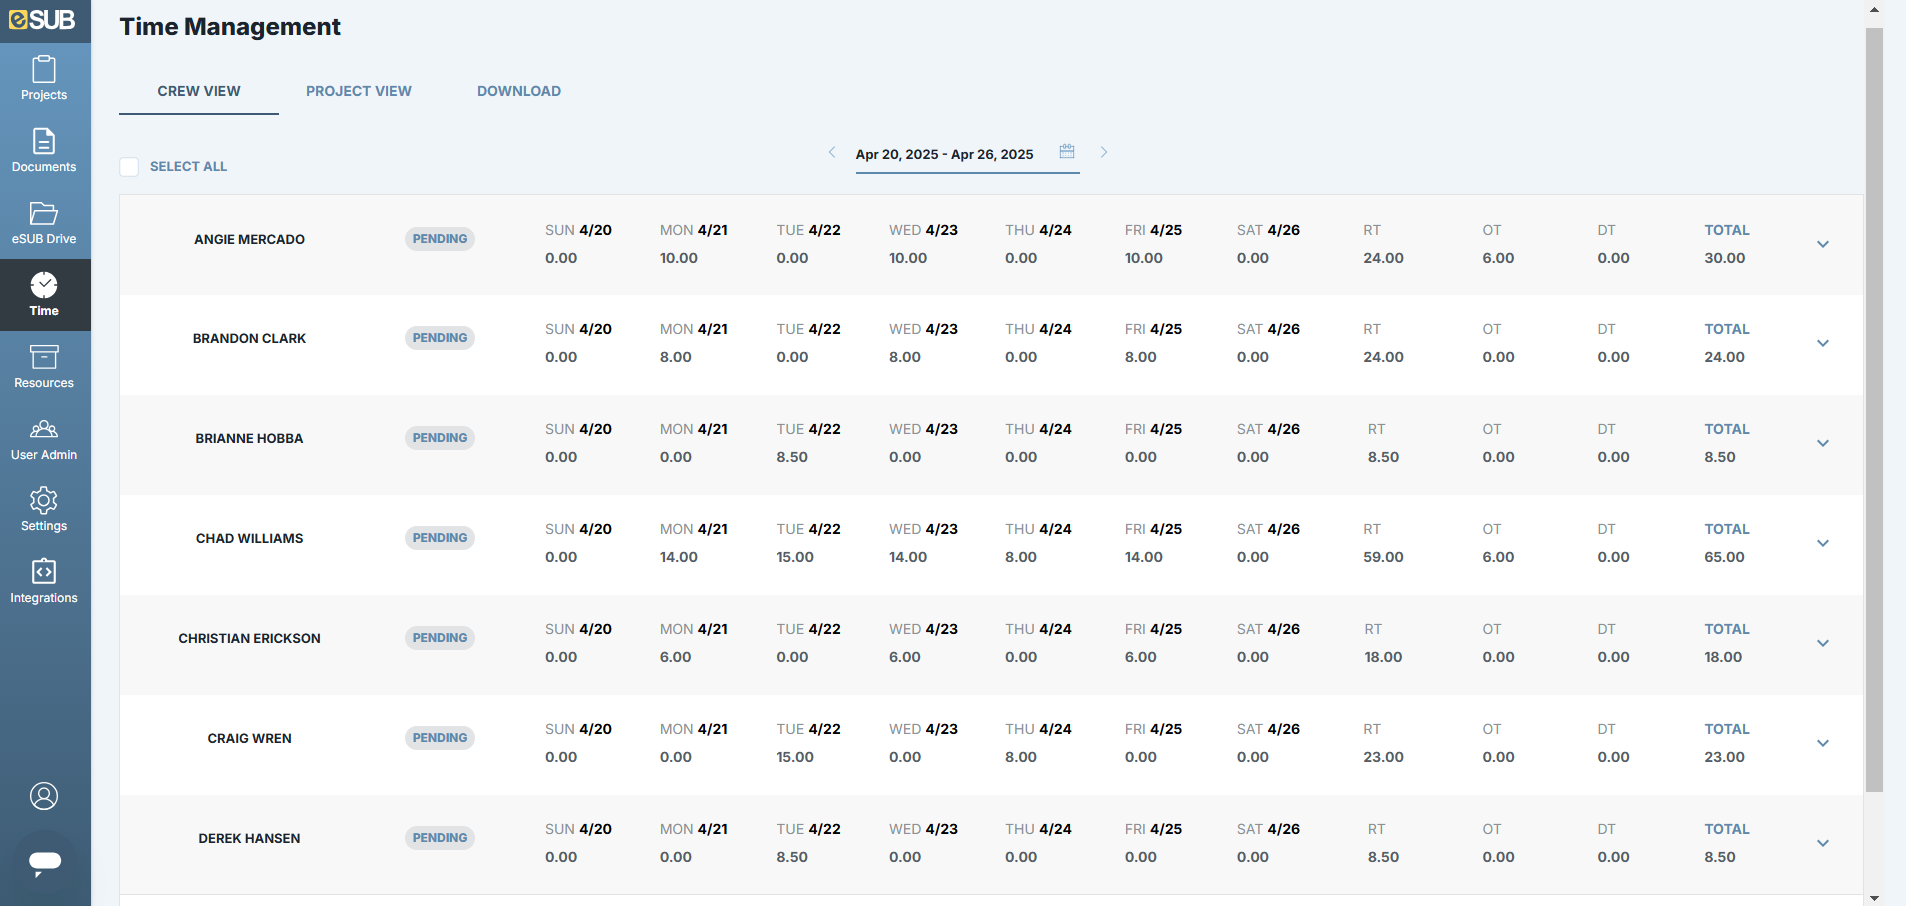1906x906 pixels.
Task: Expand Chad Williams' row details
Action: click(1822, 543)
